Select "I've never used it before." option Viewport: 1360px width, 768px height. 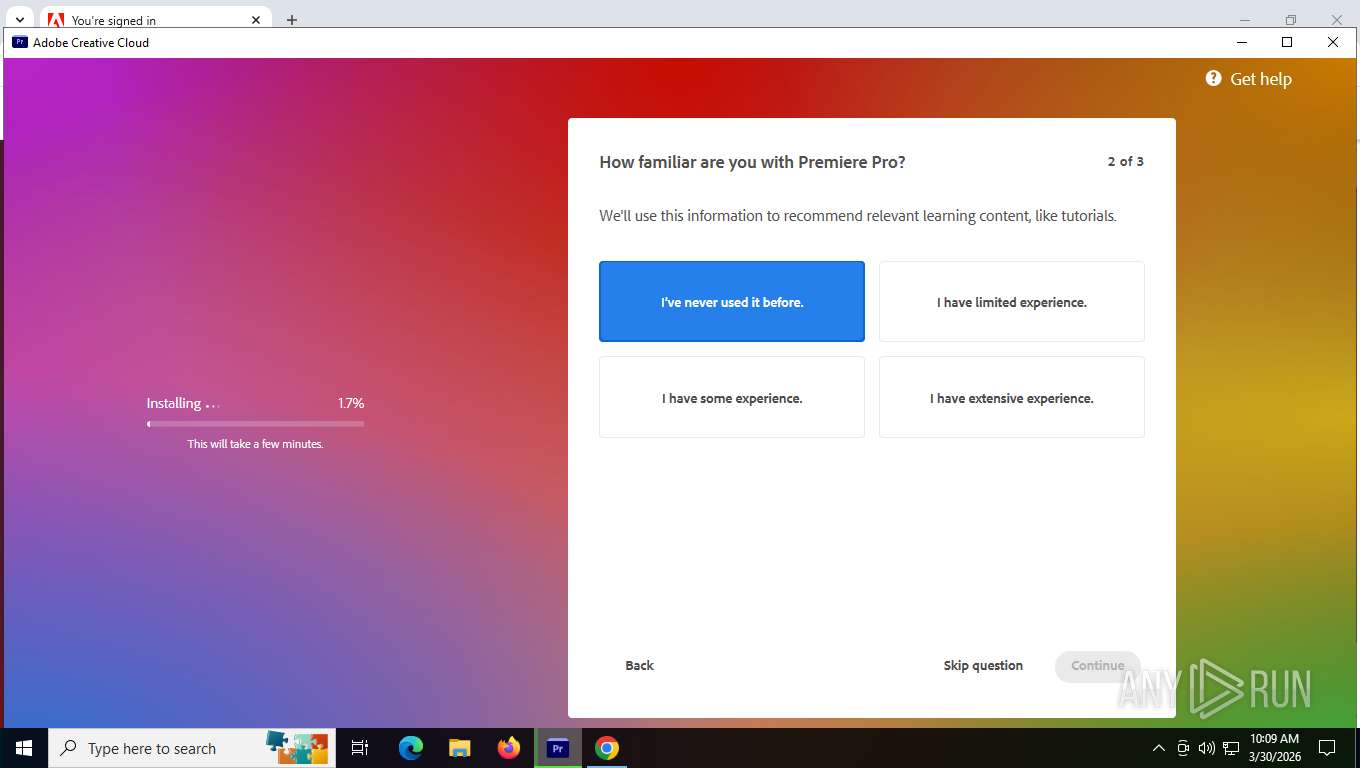732,302
